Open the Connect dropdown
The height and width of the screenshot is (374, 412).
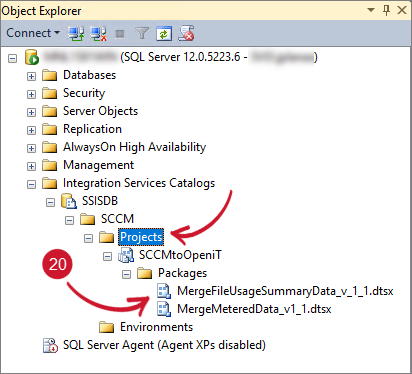33,33
